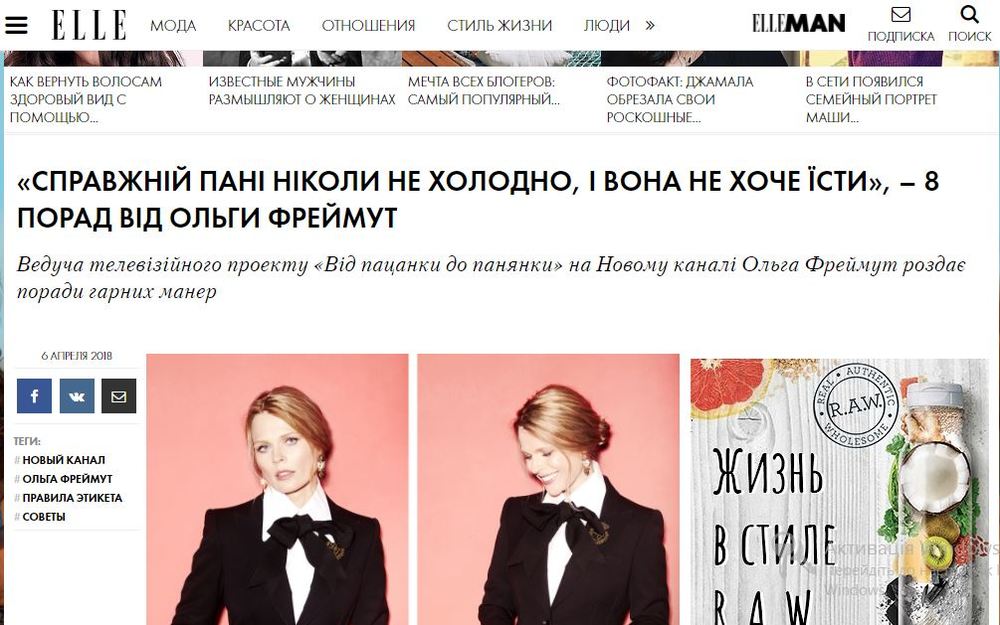This screenshot has height=625, width=1000.
Task: Send article by email icon
Action: (119, 395)
